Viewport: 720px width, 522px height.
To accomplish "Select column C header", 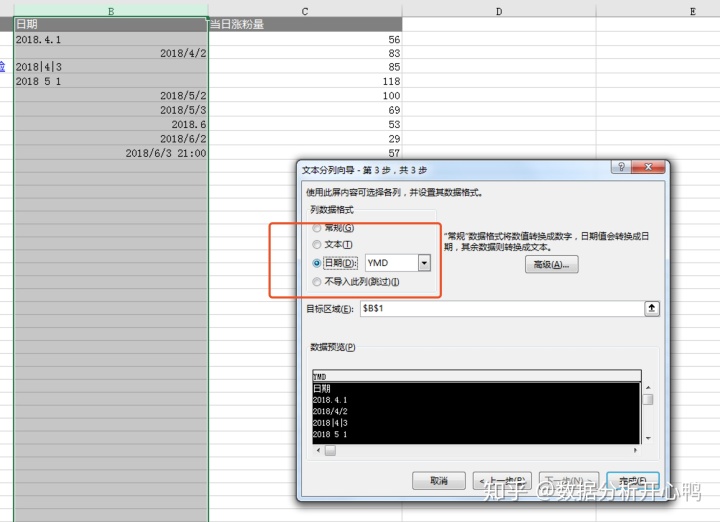I will point(305,11).
